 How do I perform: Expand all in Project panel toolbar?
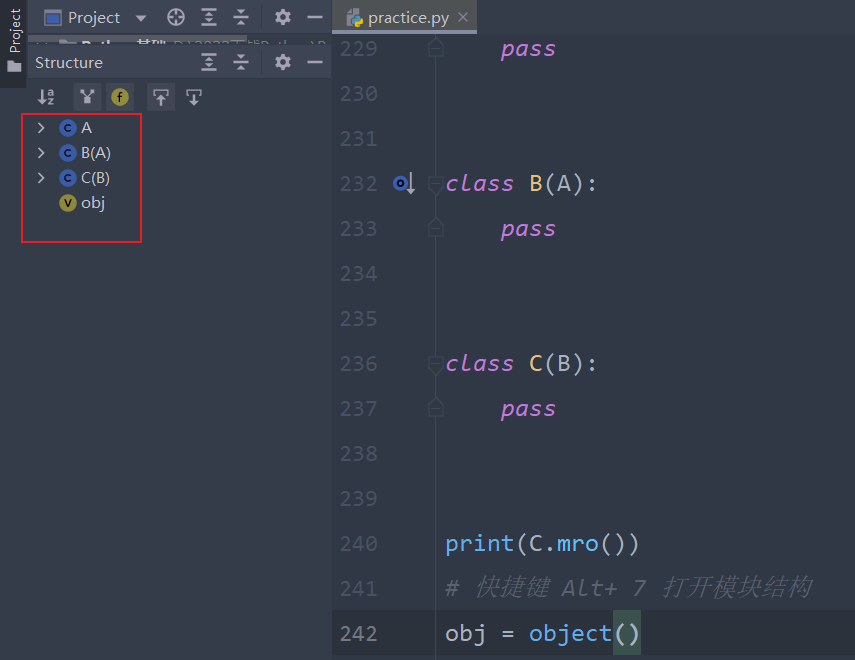click(x=208, y=17)
